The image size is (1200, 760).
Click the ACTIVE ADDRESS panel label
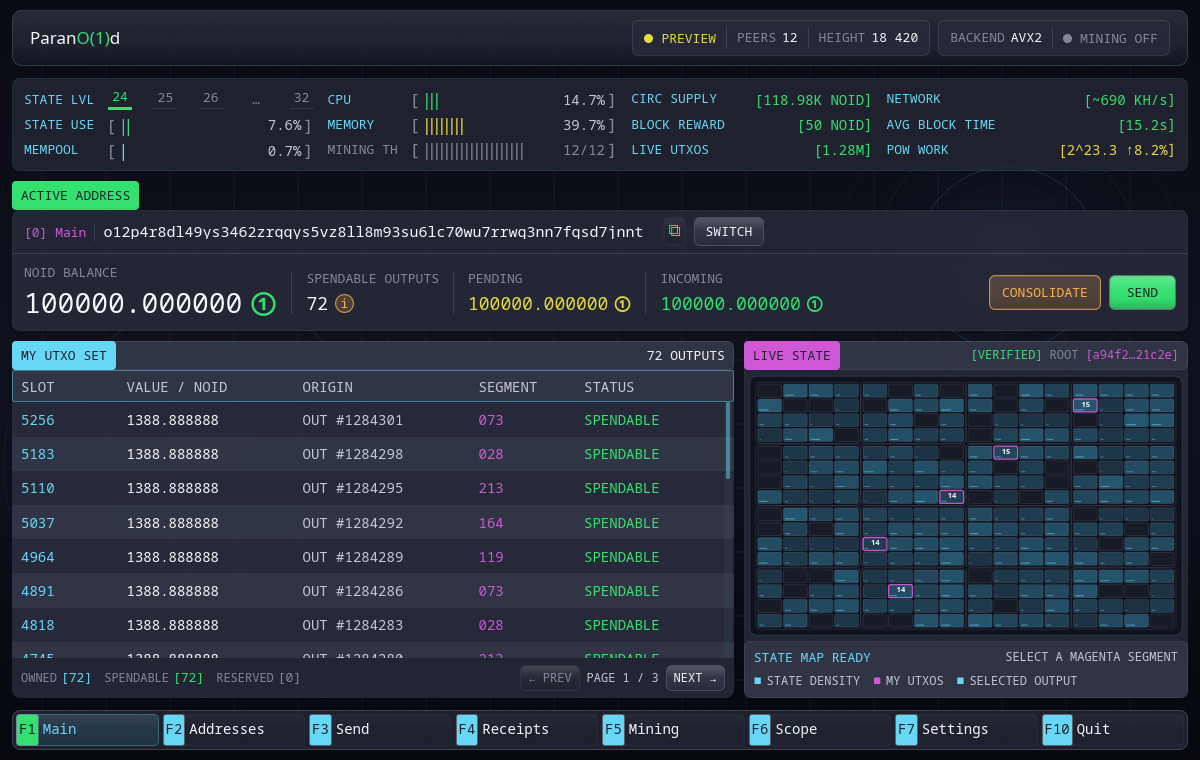pos(75,195)
